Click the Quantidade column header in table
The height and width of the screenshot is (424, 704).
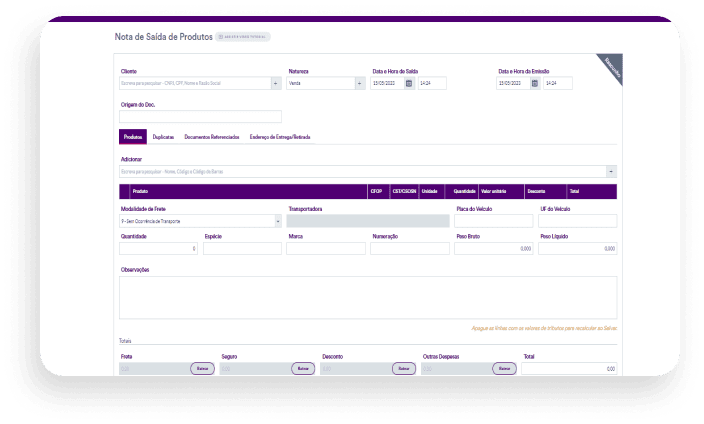pos(462,191)
